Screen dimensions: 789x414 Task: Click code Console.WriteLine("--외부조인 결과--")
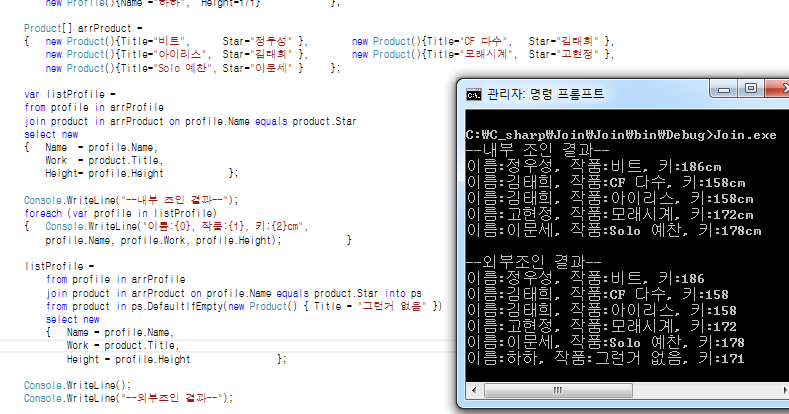(x=129, y=398)
